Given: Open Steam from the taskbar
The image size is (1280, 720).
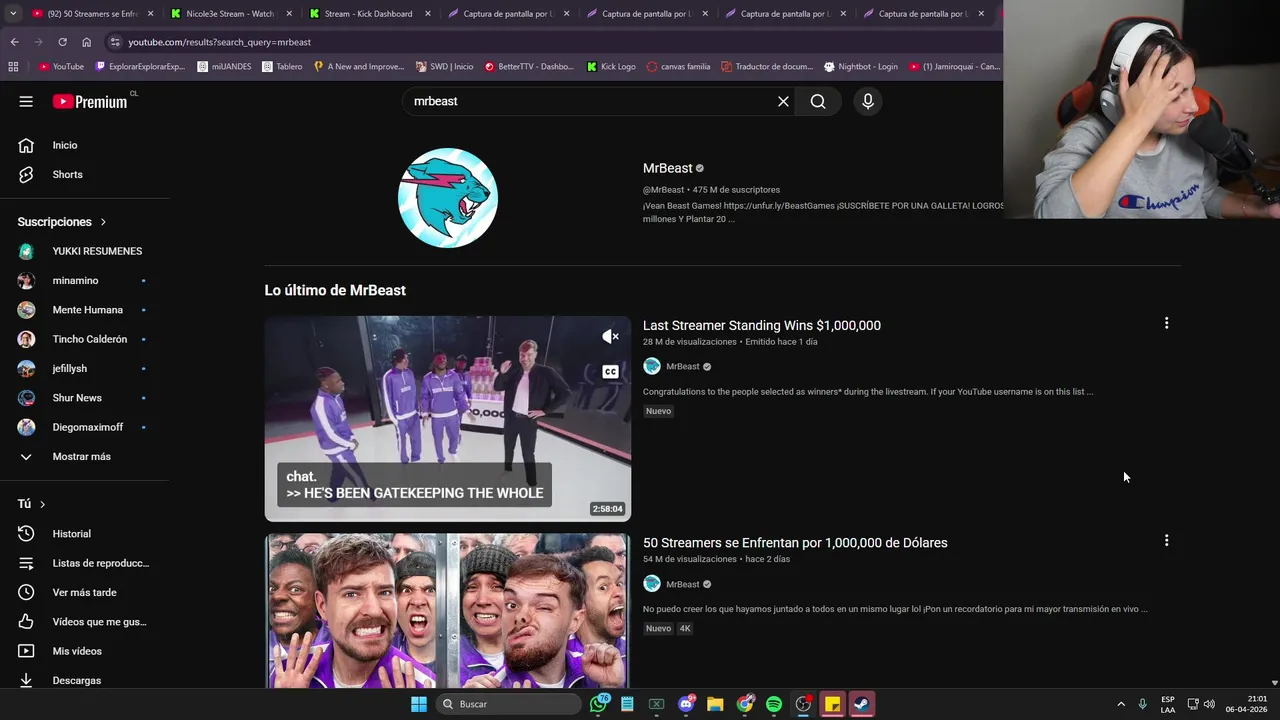Looking at the screenshot, I should coord(861,704).
